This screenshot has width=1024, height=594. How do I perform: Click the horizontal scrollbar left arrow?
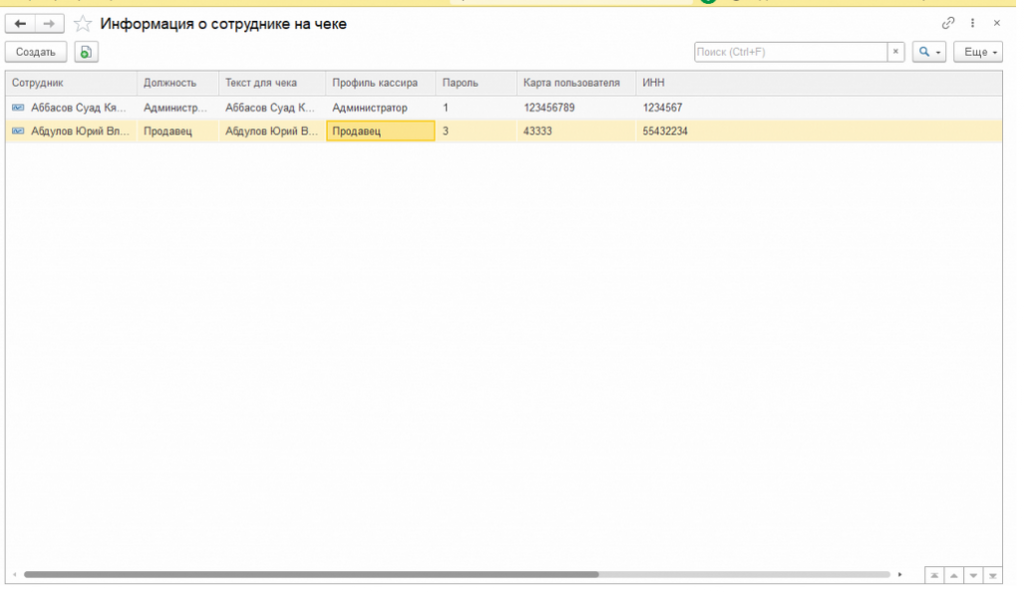(x=14, y=574)
